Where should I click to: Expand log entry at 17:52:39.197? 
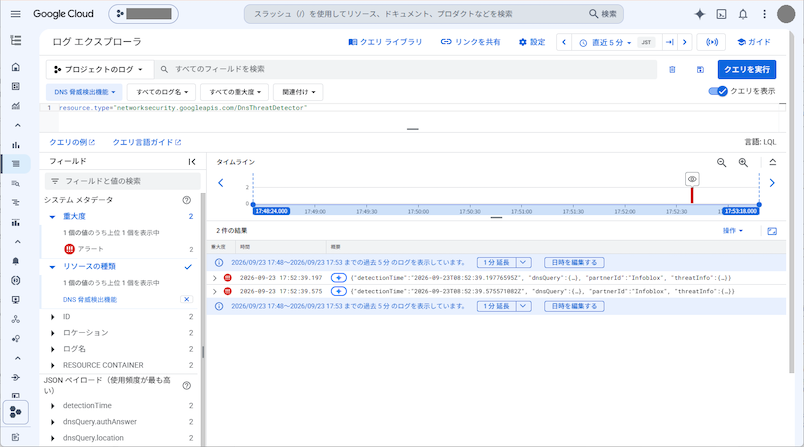(x=215, y=278)
